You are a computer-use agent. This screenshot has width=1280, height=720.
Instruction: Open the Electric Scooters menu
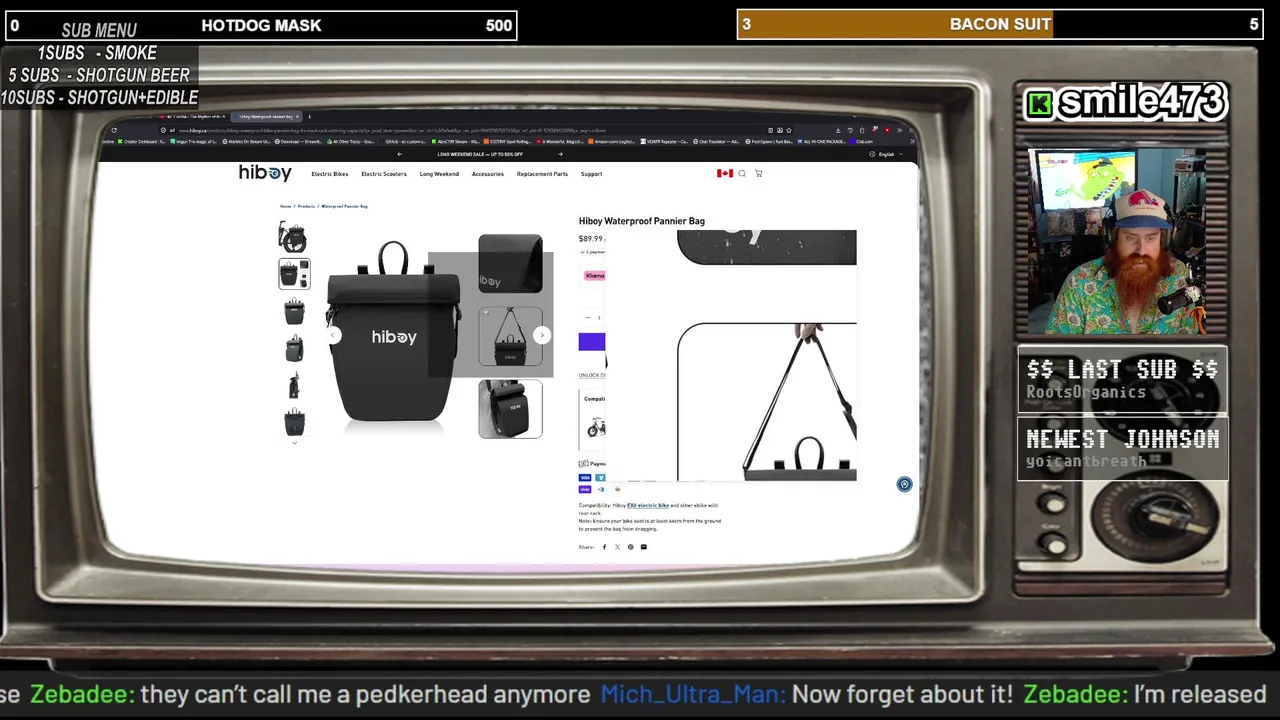tap(384, 174)
